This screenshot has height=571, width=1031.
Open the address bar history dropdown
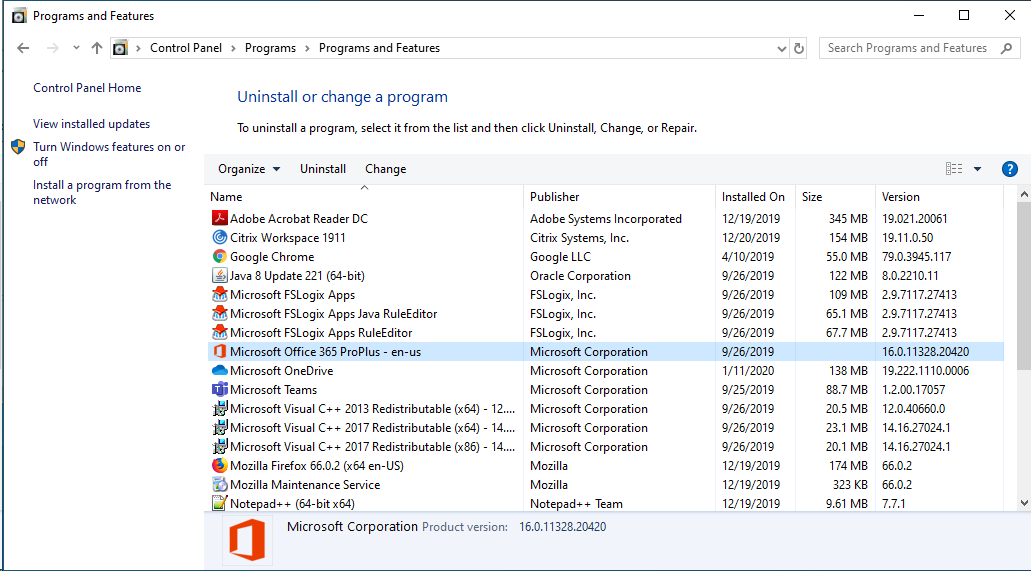tap(781, 48)
